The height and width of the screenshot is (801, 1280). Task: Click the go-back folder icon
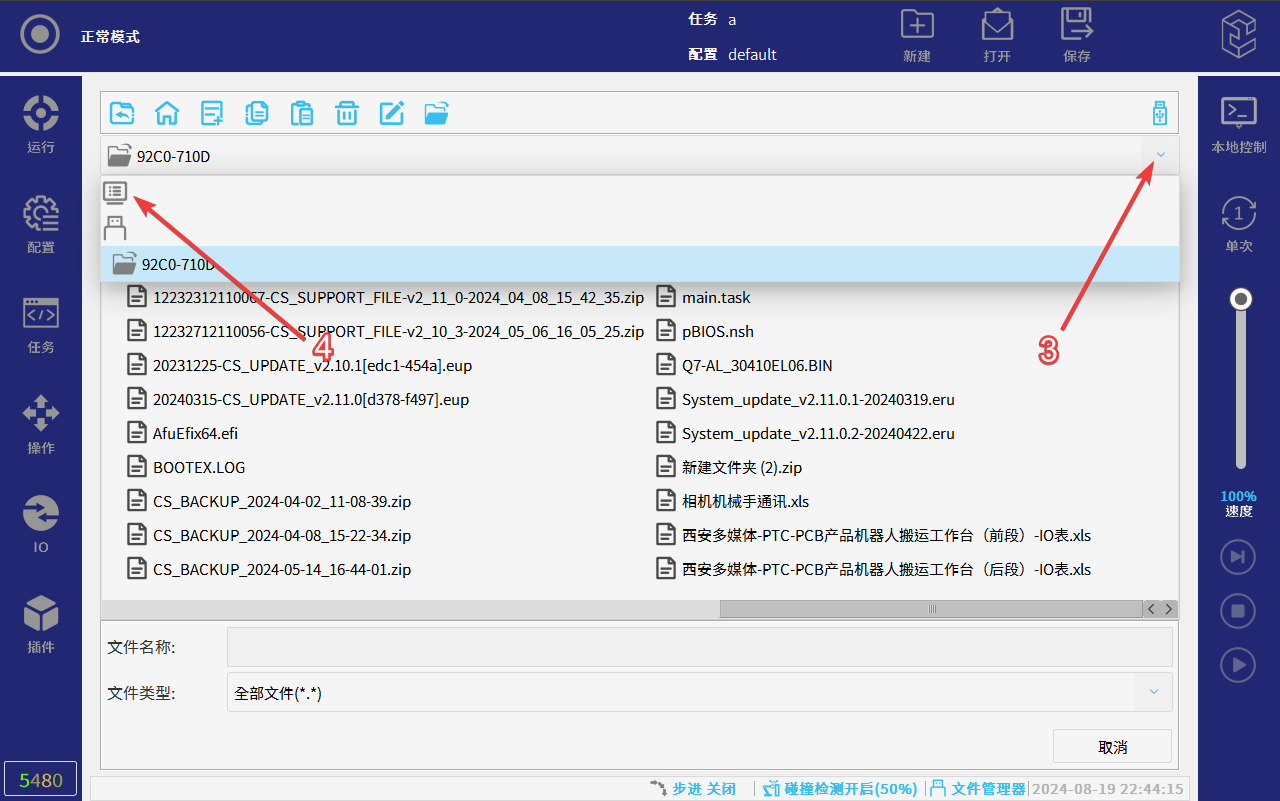pyautogui.click(x=122, y=113)
